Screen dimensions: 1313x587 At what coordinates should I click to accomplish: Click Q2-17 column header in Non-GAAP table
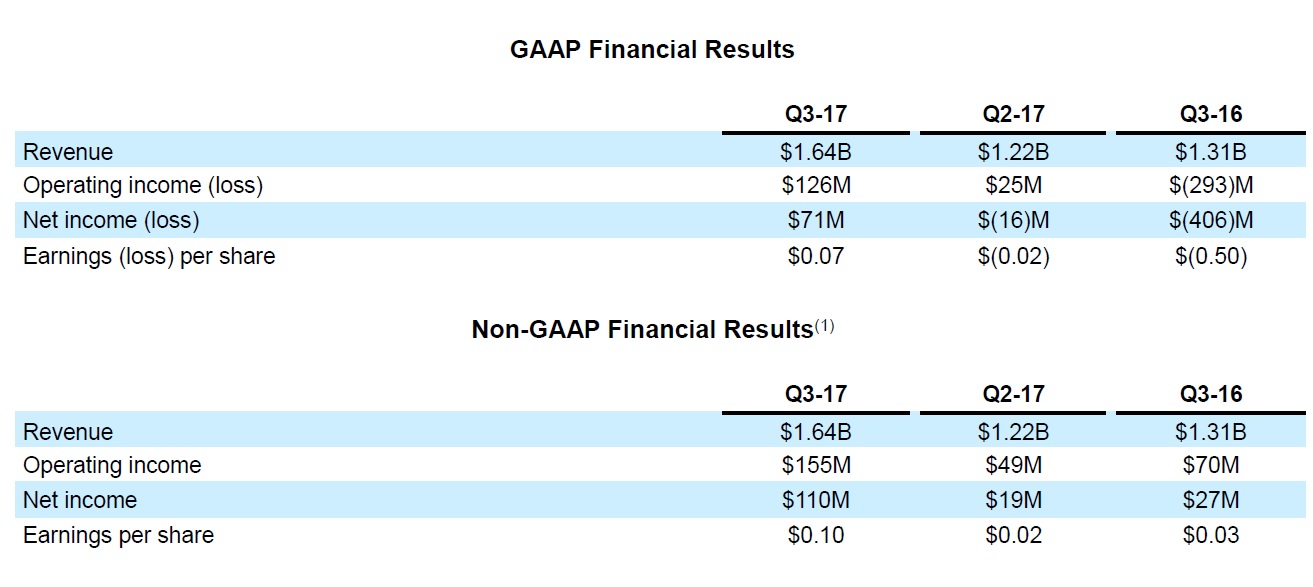[x=1012, y=394]
